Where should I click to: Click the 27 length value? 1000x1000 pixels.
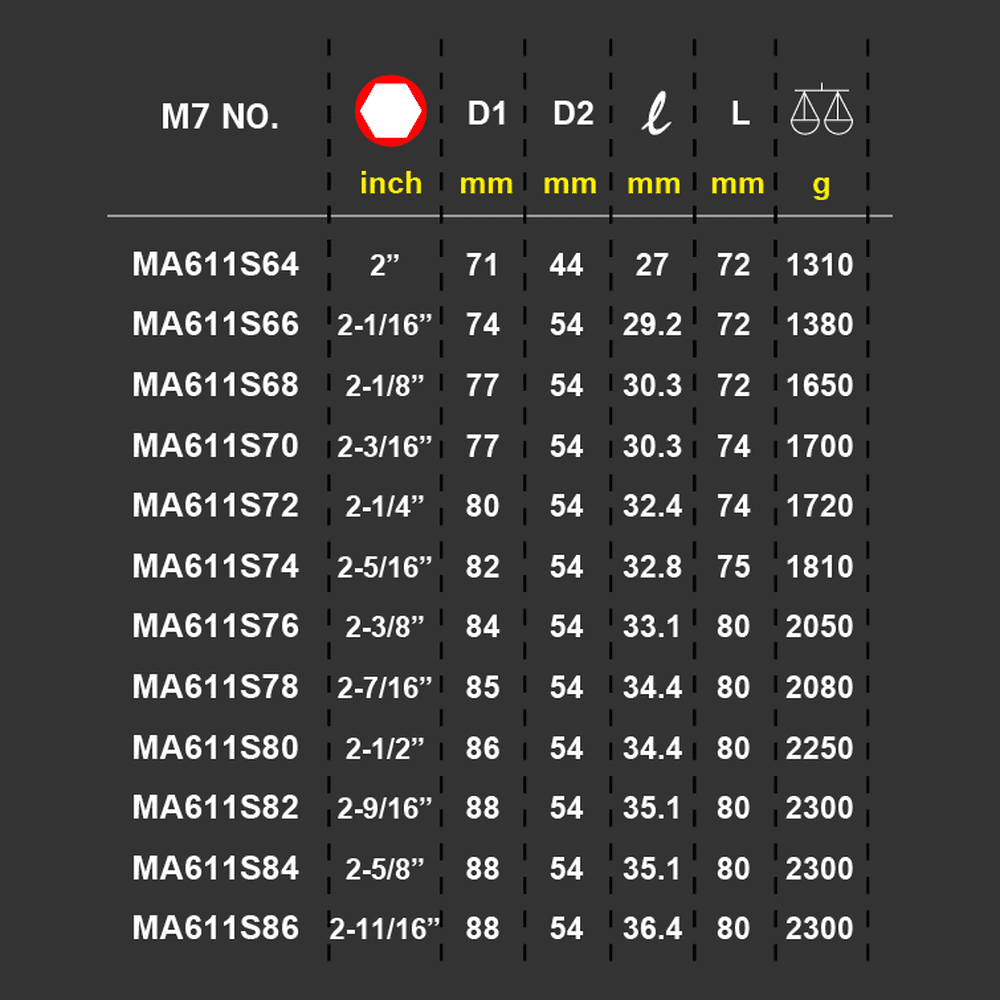pos(652,265)
